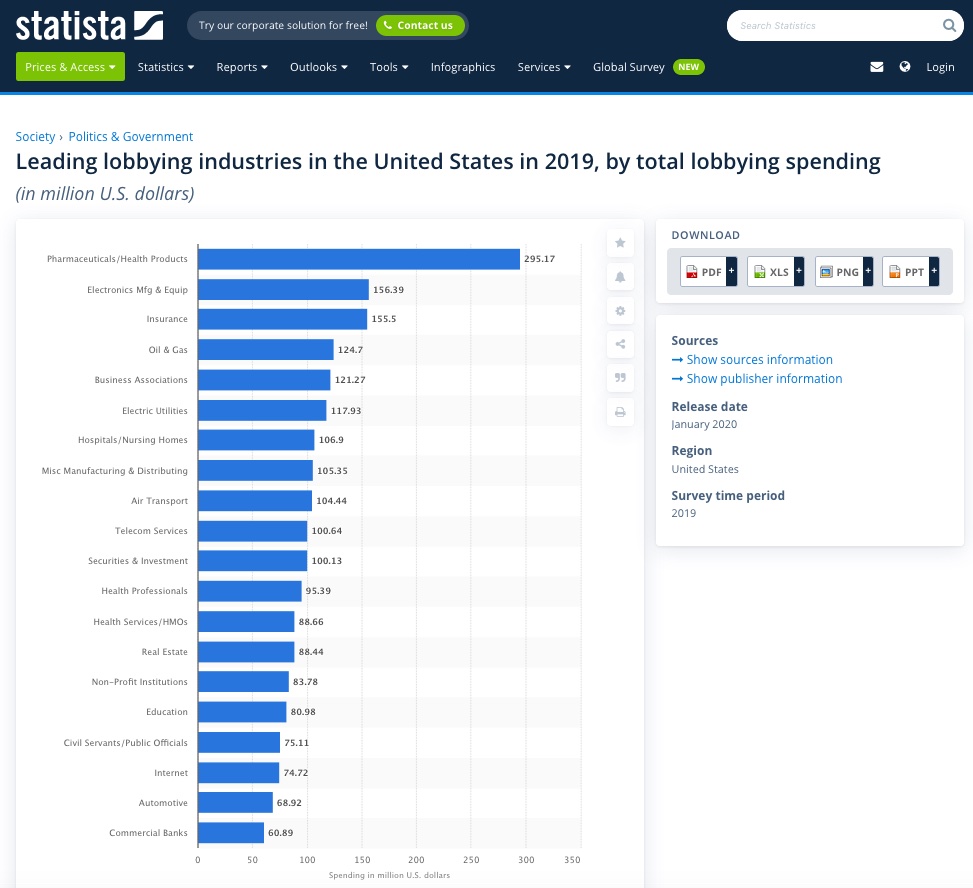Click the Electric Utilities label

click(155, 411)
